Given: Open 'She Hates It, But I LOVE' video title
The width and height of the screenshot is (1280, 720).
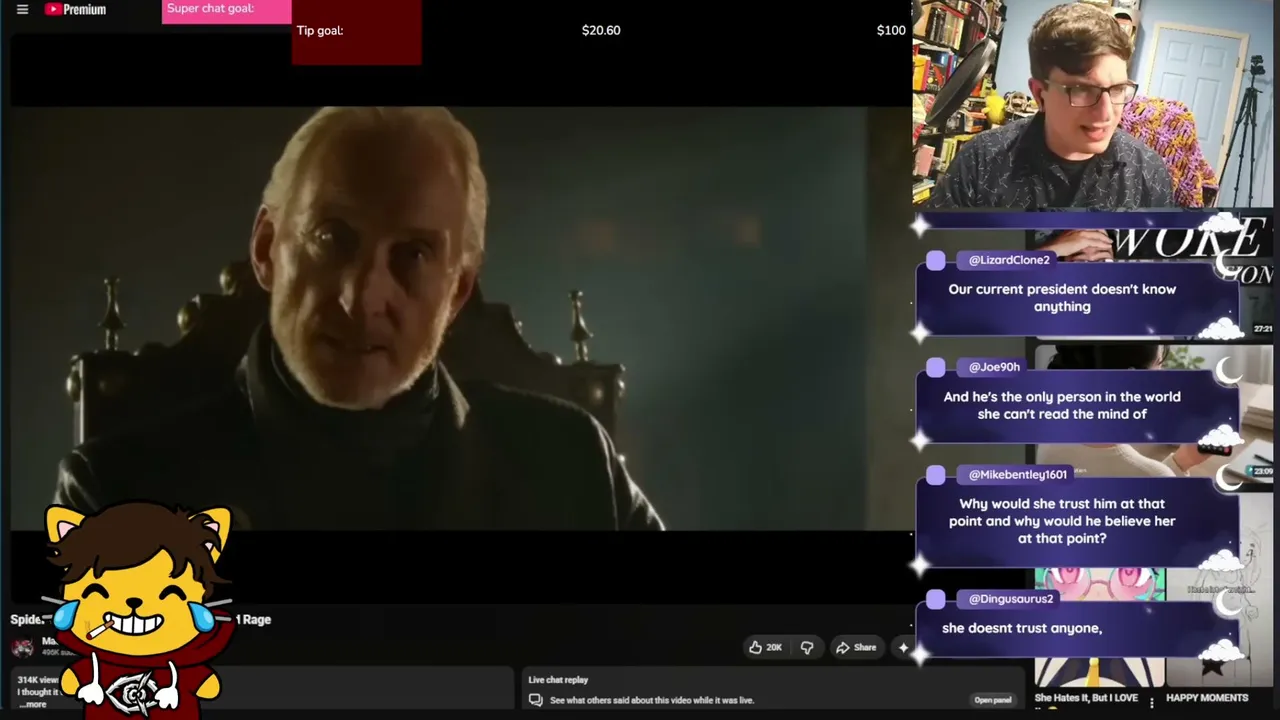Looking at the screenshot, I should tap(1086, 698).
